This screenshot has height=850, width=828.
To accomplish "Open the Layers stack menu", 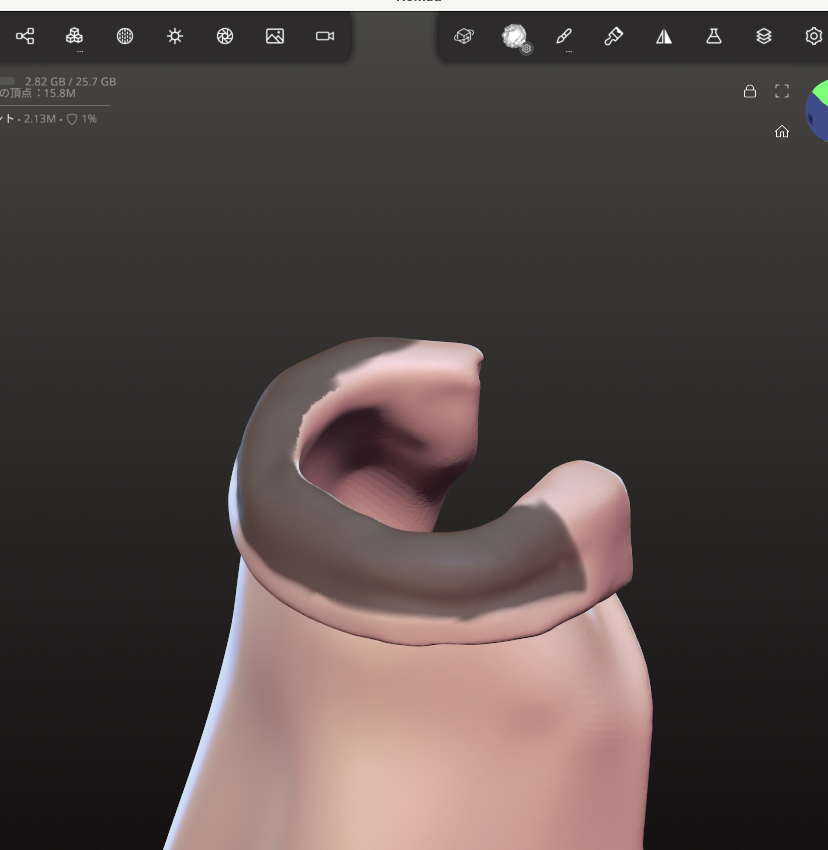I will point(763,36).
